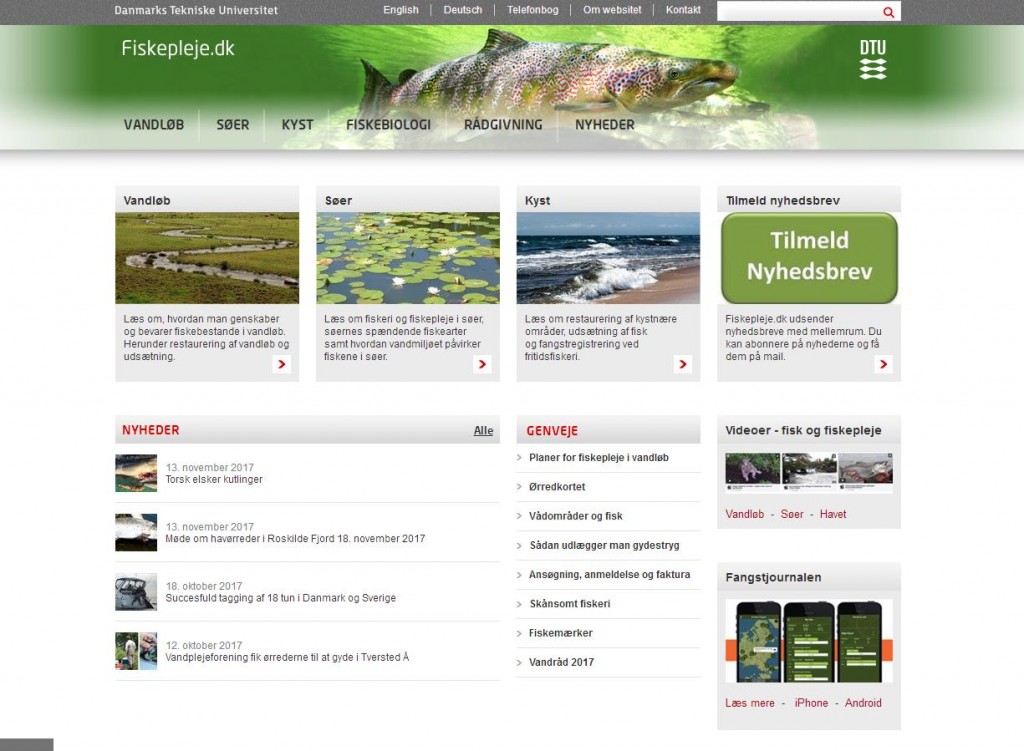Image resolution: width=1024 pixels, height=751 pixels.
Task: Open Fangstjournalen iPhone app link
Action: tap(811, 703)
